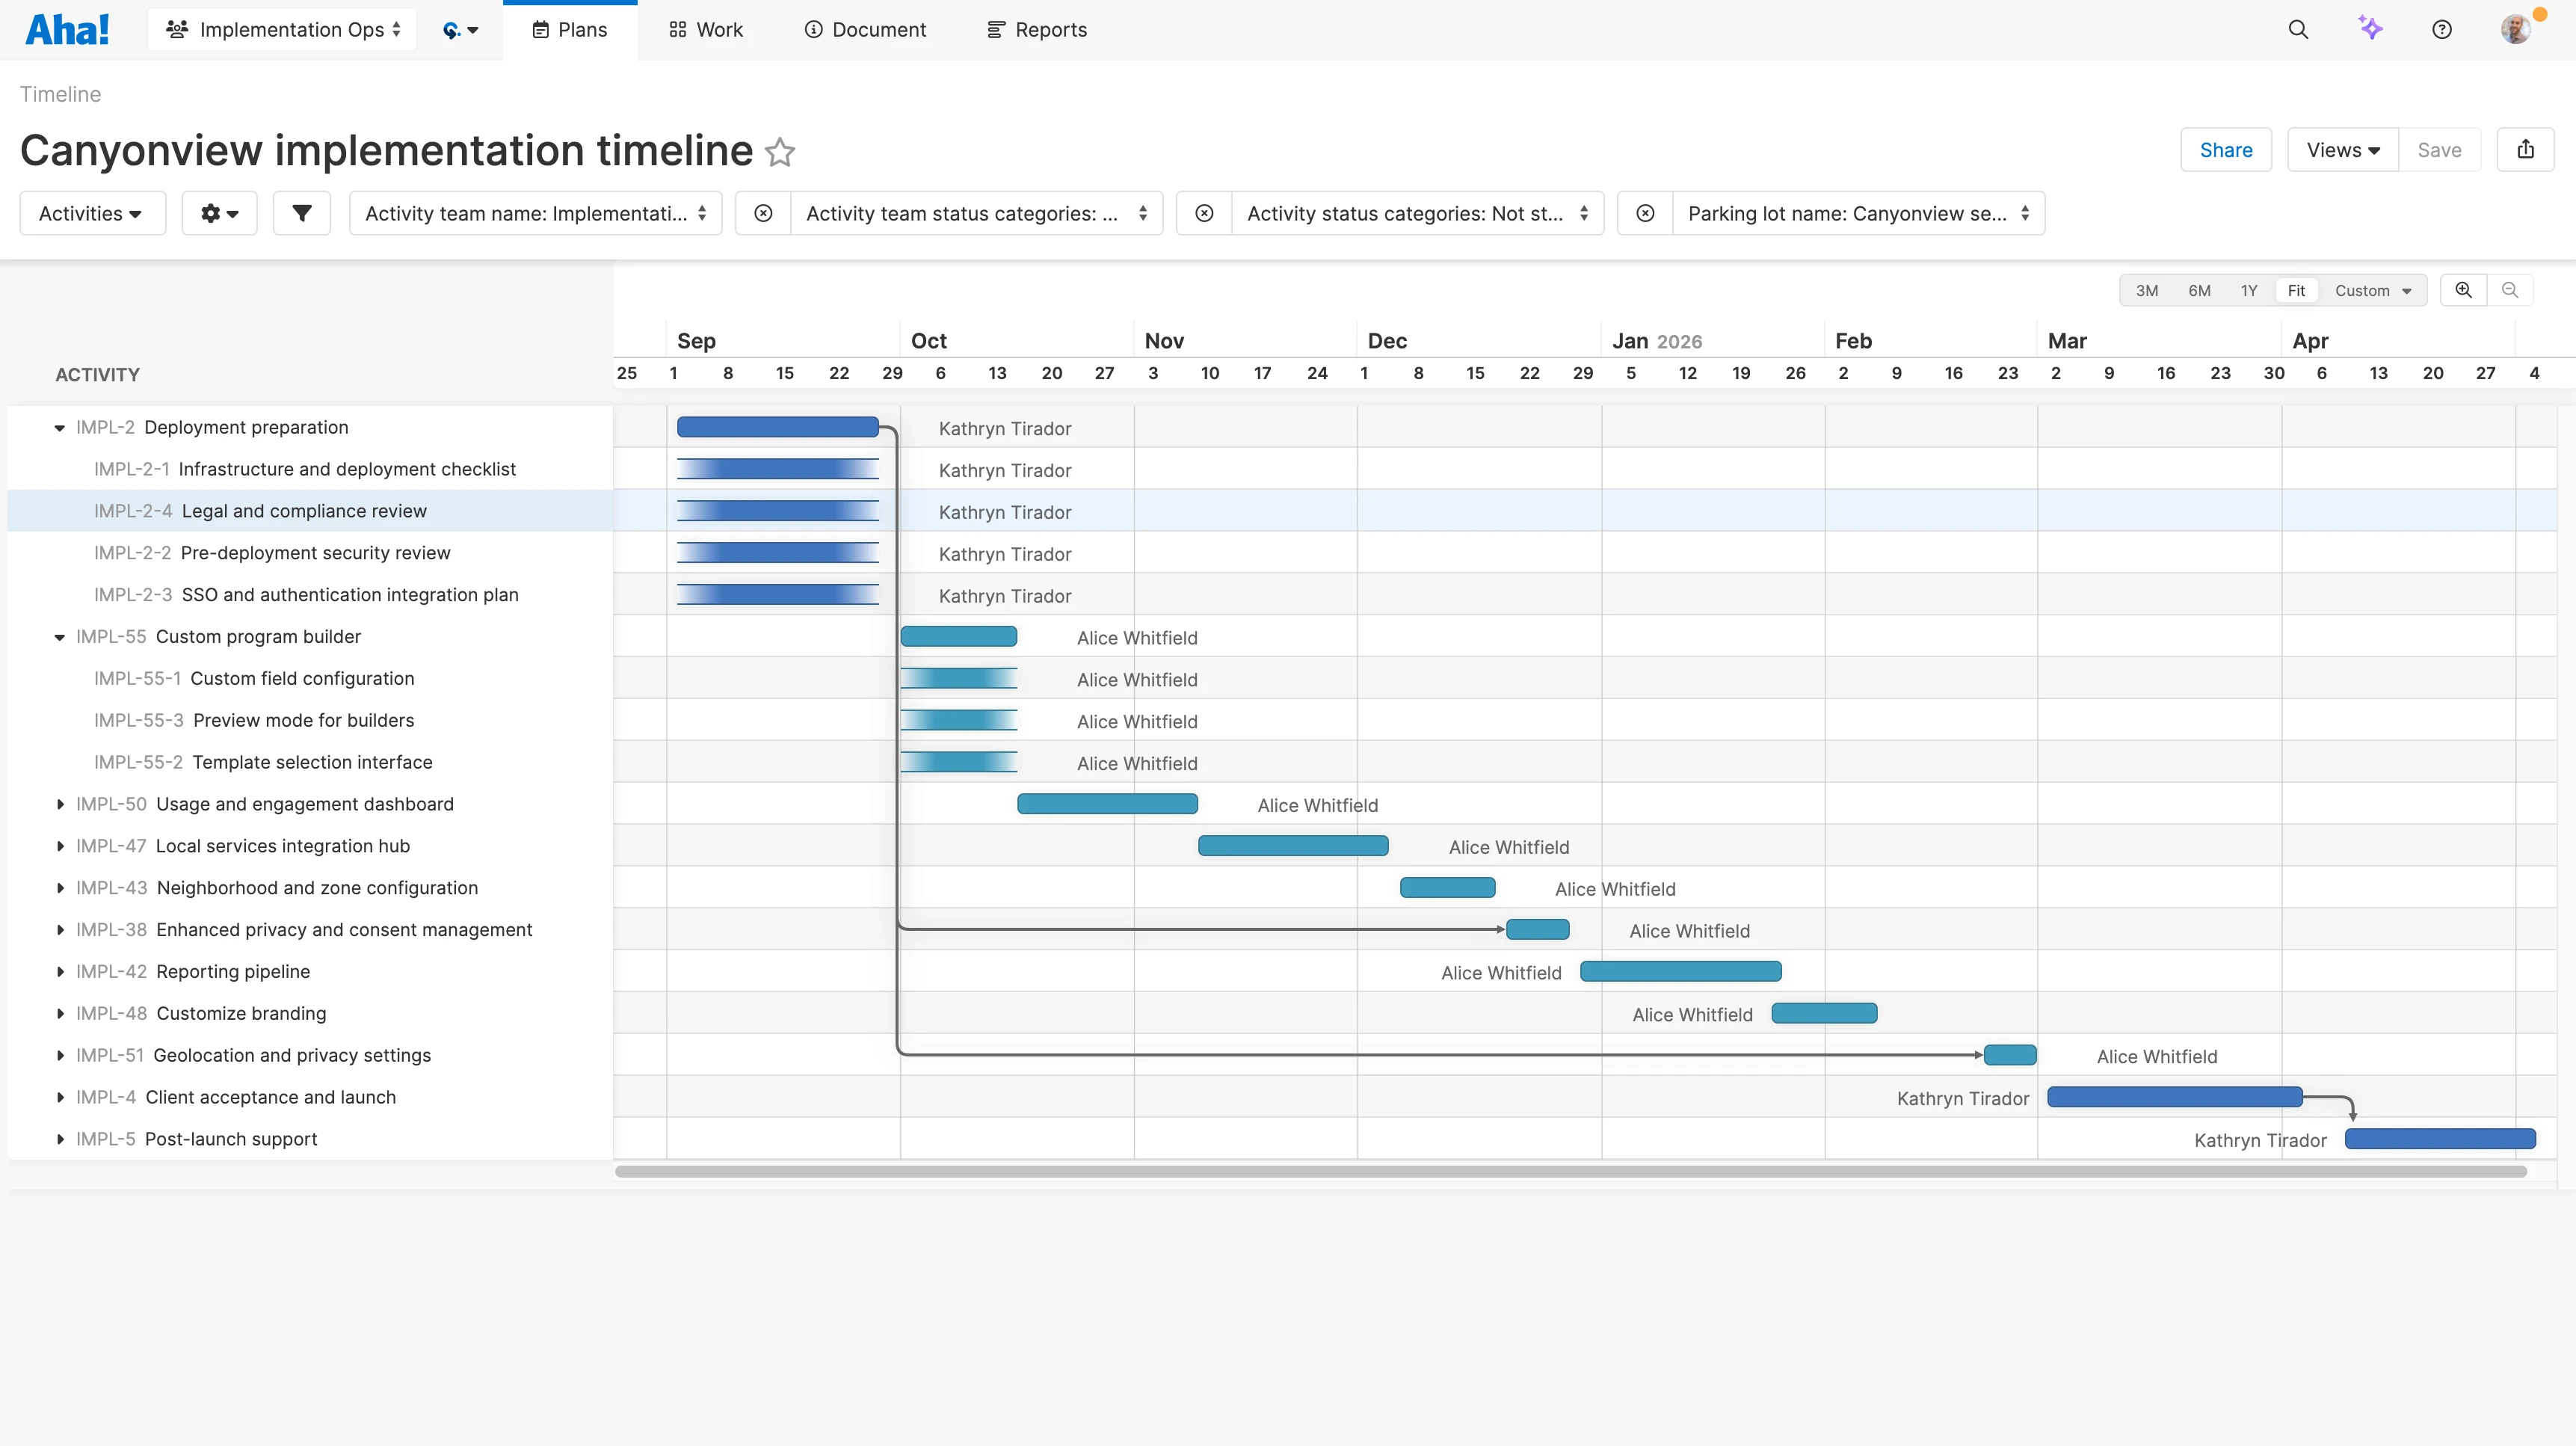Click the Share button
This screenshot has height=1446, width=2576.
pos(2225,149)
